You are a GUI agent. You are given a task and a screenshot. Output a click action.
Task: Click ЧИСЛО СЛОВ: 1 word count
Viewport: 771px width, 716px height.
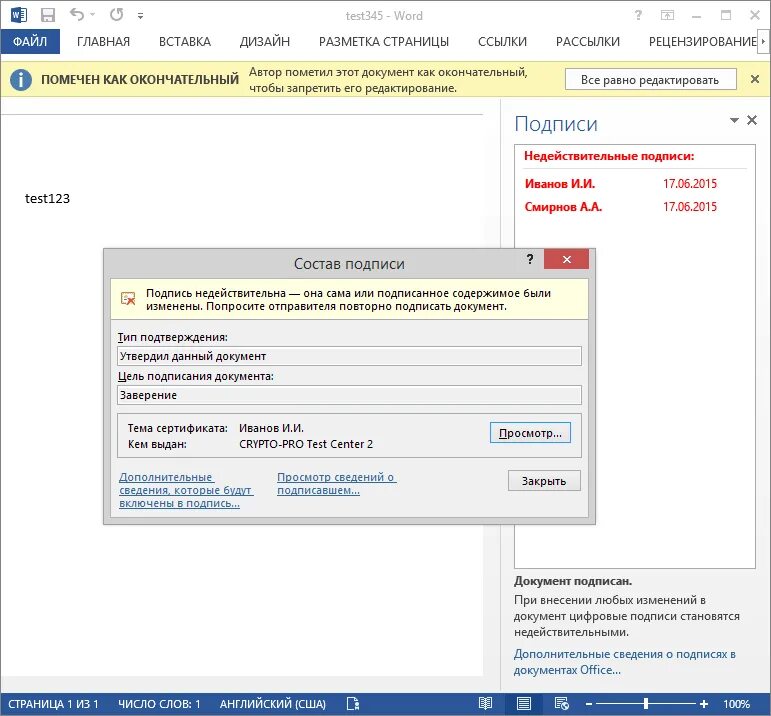coord(159,704)
